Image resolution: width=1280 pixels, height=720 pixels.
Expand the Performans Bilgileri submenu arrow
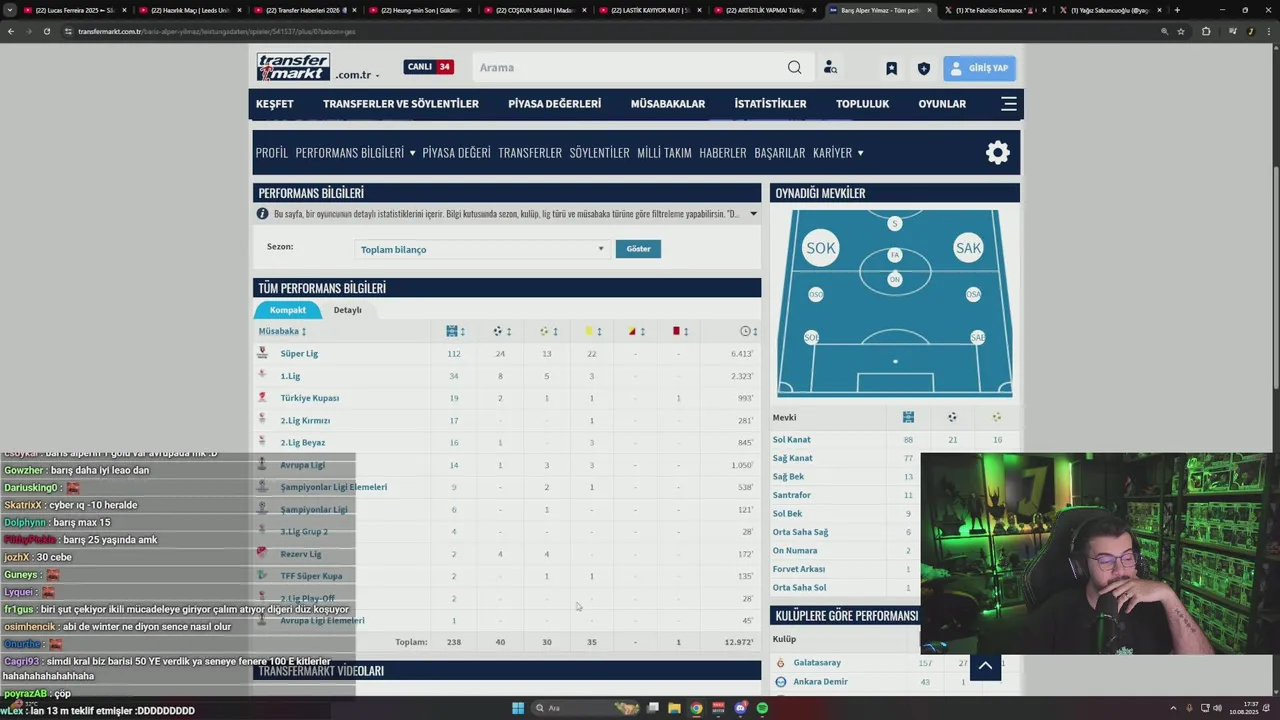point(412,153)
